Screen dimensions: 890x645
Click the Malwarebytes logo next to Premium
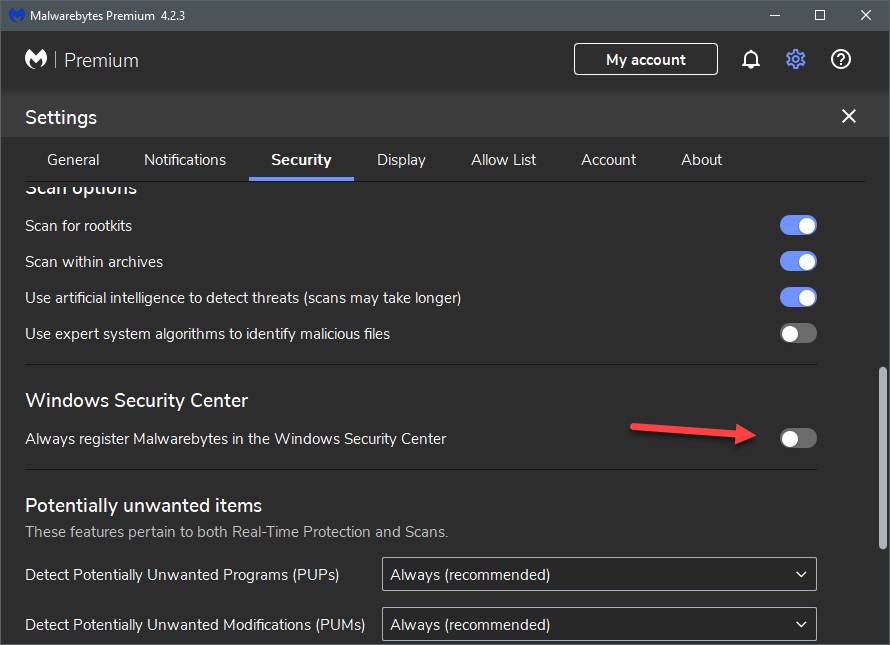pyautogui.click(x=36, y=59)
